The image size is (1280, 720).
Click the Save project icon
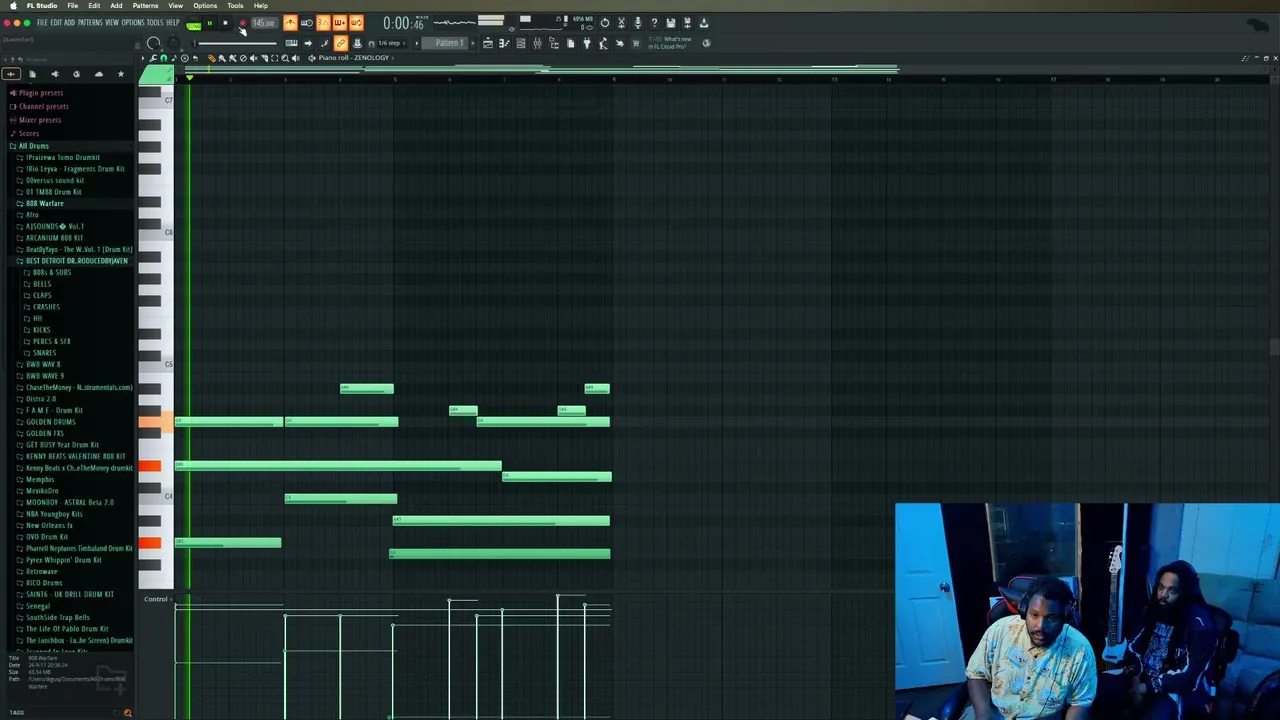pos(670,23)
